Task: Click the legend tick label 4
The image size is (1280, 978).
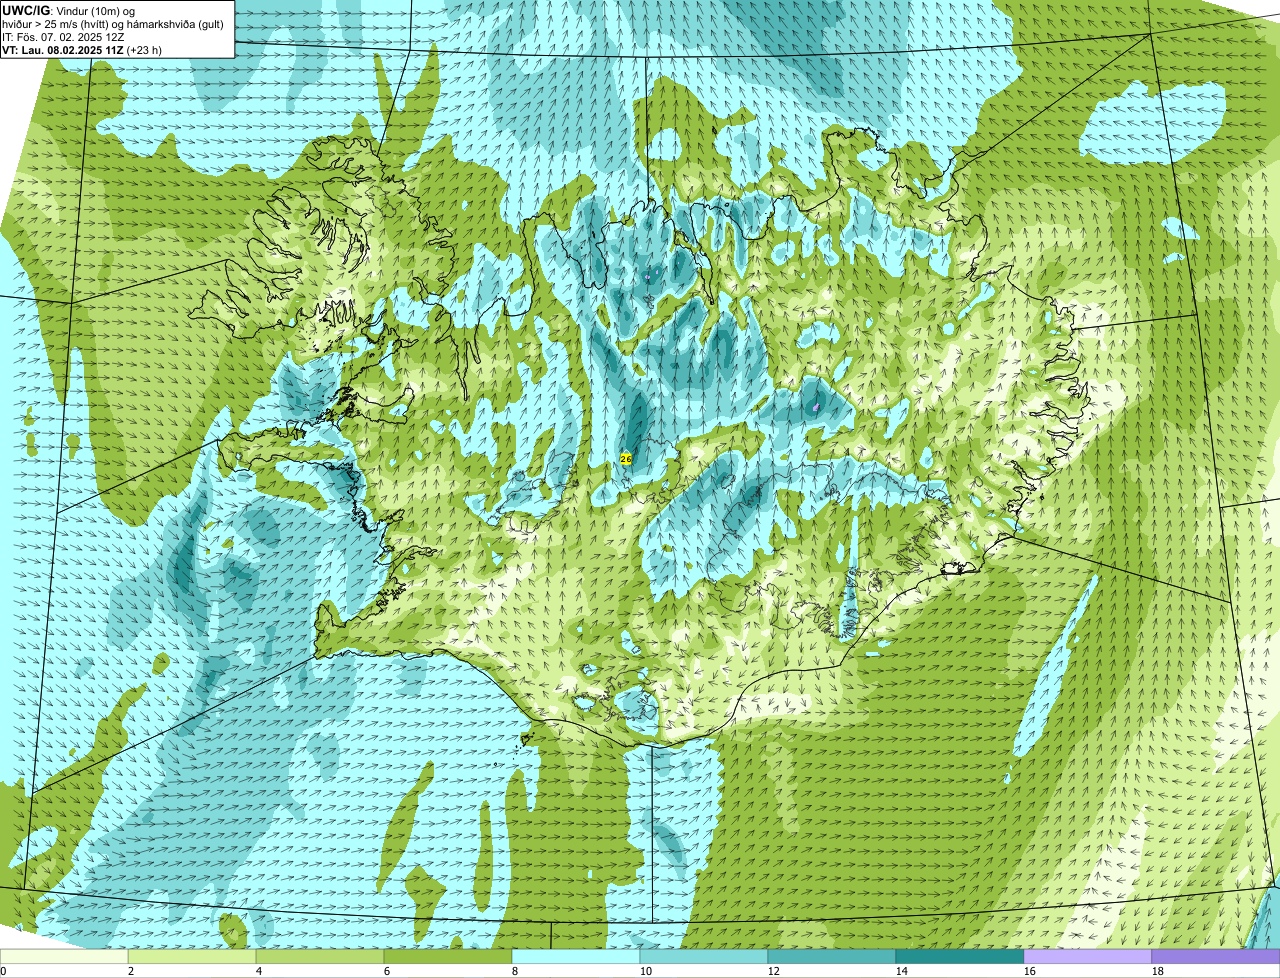Action: tap(258, 971)
